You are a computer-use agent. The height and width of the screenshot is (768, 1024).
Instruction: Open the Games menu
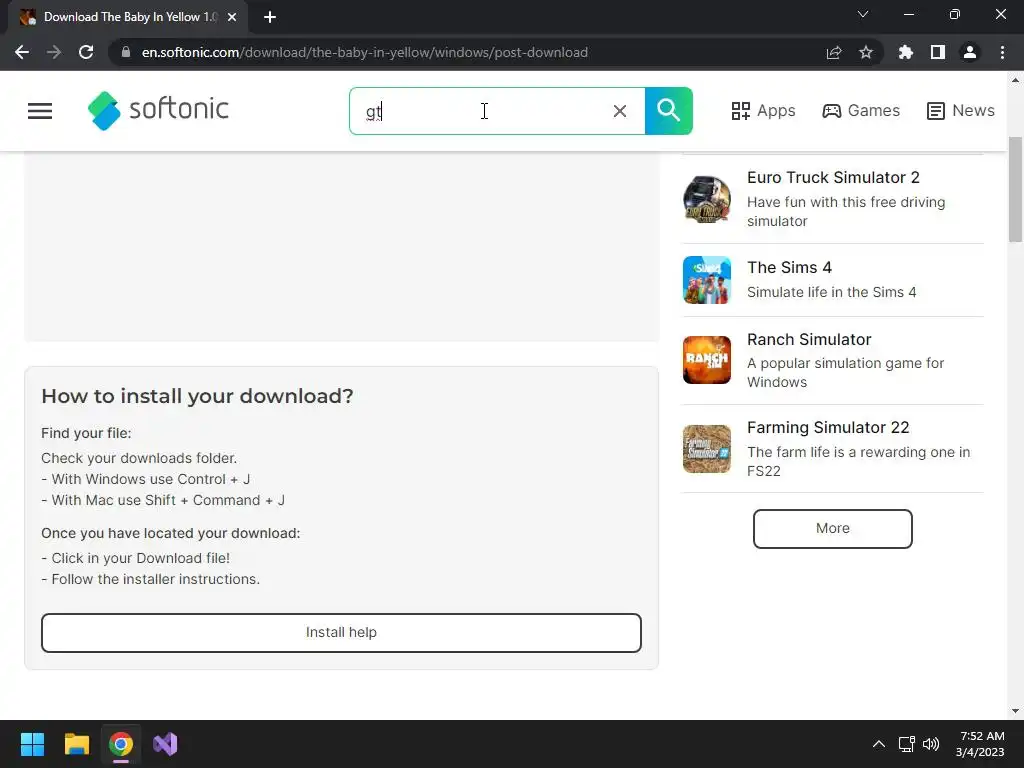[x=861, y=110]
